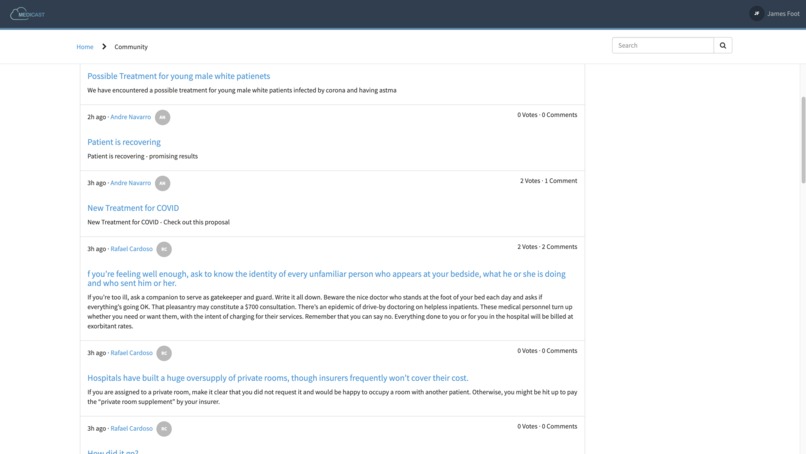
Task: Click the Medicast cloud logo
Action: [x=27, y=14]
